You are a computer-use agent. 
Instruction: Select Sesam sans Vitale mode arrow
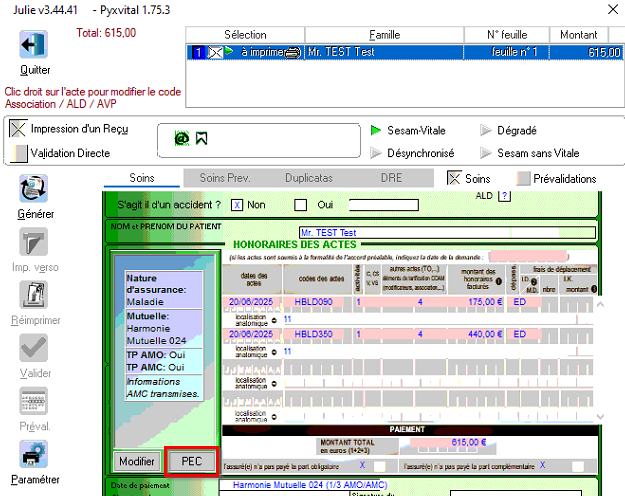485,153
